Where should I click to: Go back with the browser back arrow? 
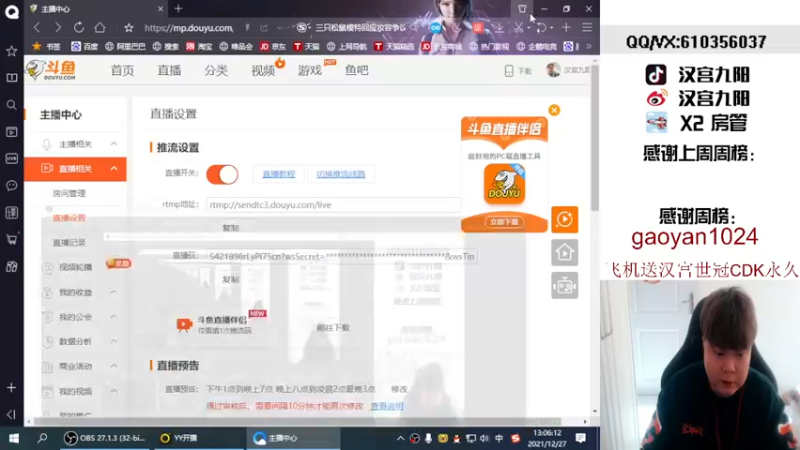click(37, 28)
